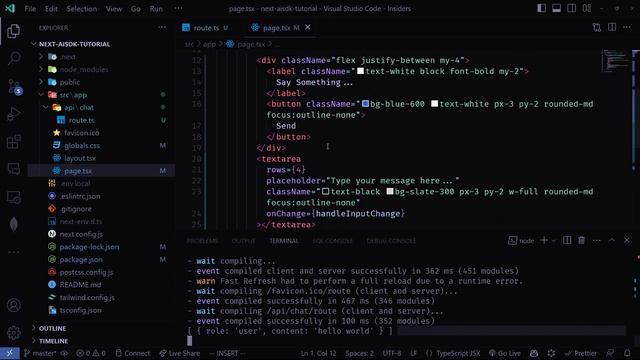Switch to the DEBUG CONSOLE tab
640x360 pixels.
pyautogui.click(x=391, y=241)
